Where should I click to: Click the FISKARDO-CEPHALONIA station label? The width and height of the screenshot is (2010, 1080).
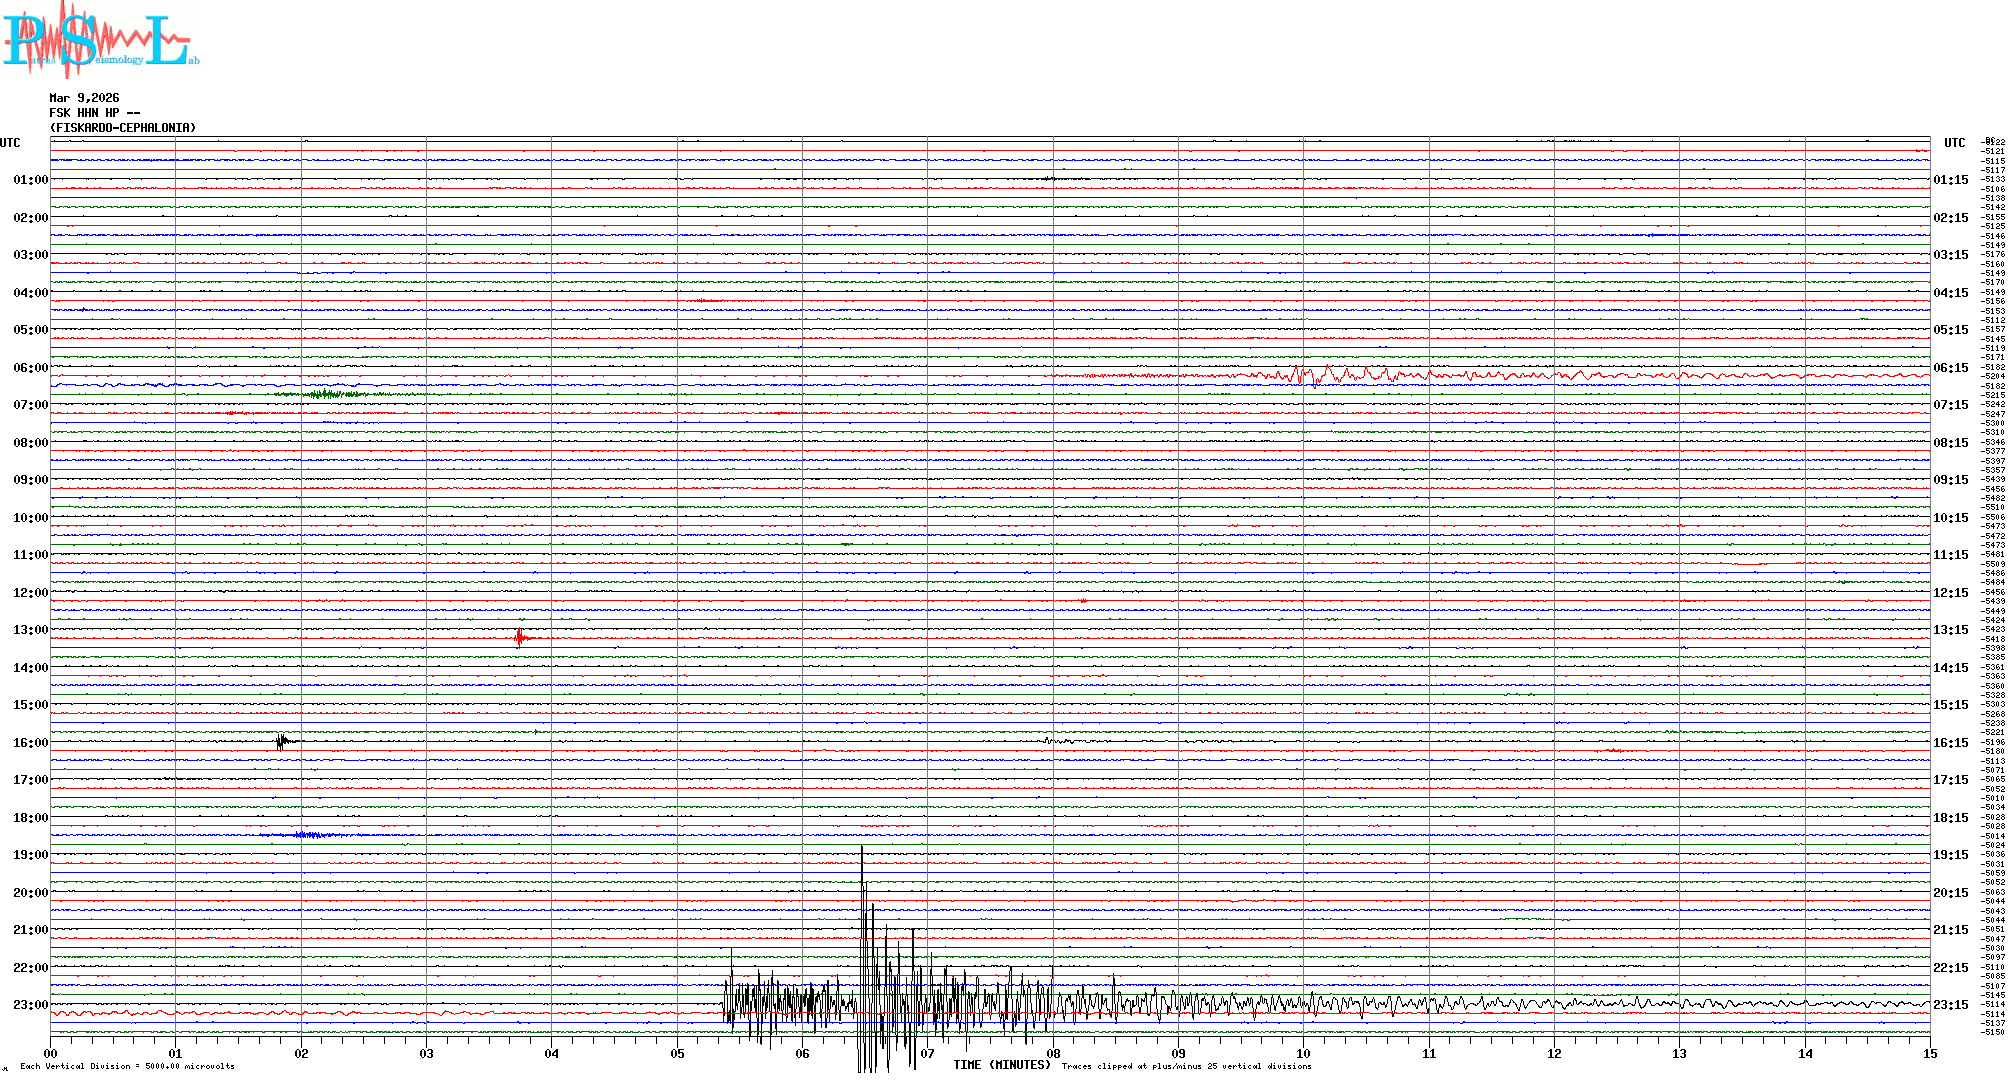pos(123,128)
